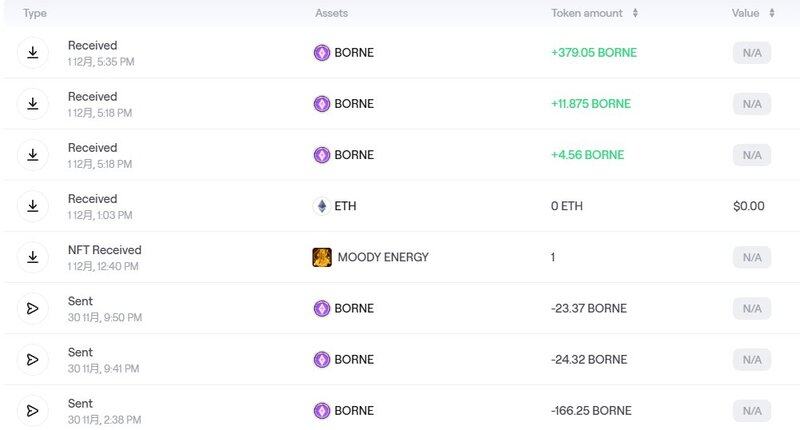Click the NFT Received download icon

tap(32, 257)
